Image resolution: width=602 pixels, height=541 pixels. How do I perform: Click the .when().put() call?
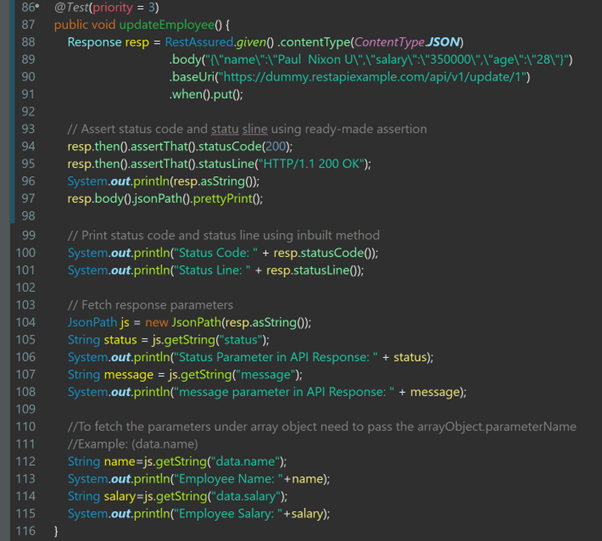[206, 95]
